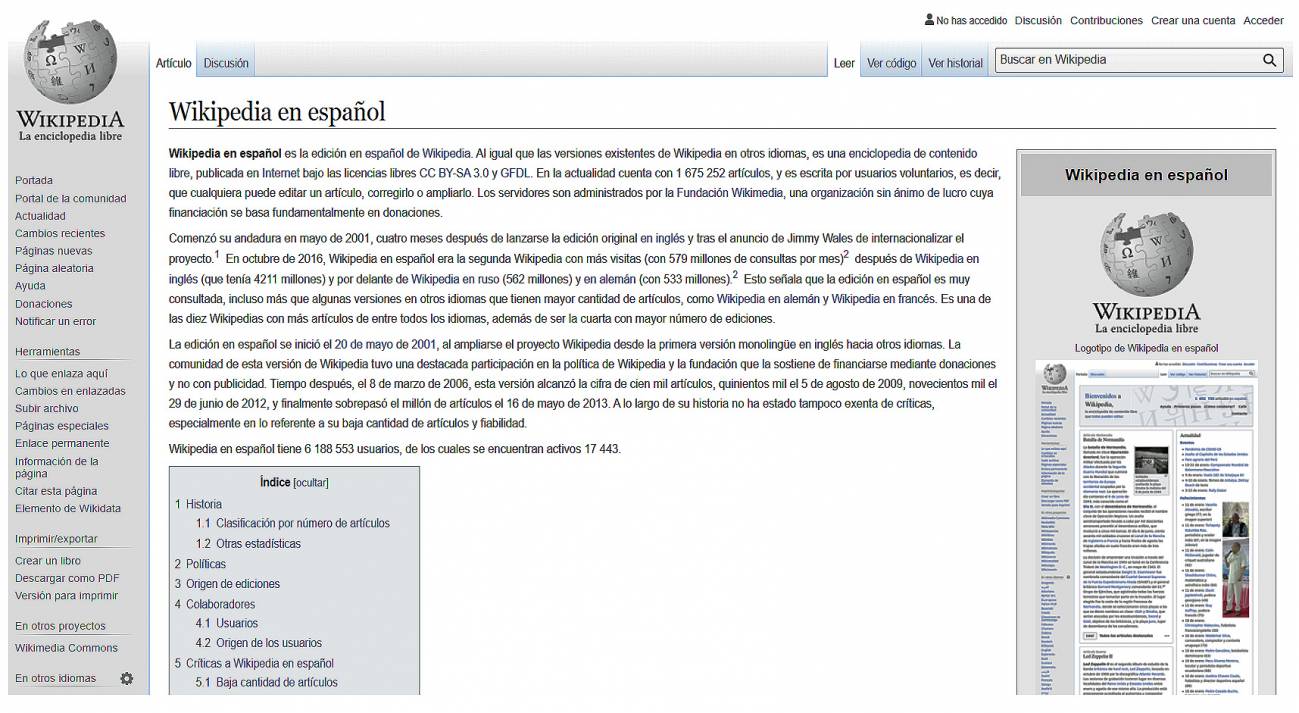The height and width of the screenshot is (713, 1299).
Task: Click the Wikipedia globe logo in sidebar
Action: pyautogui.click(x=70, y=60)
